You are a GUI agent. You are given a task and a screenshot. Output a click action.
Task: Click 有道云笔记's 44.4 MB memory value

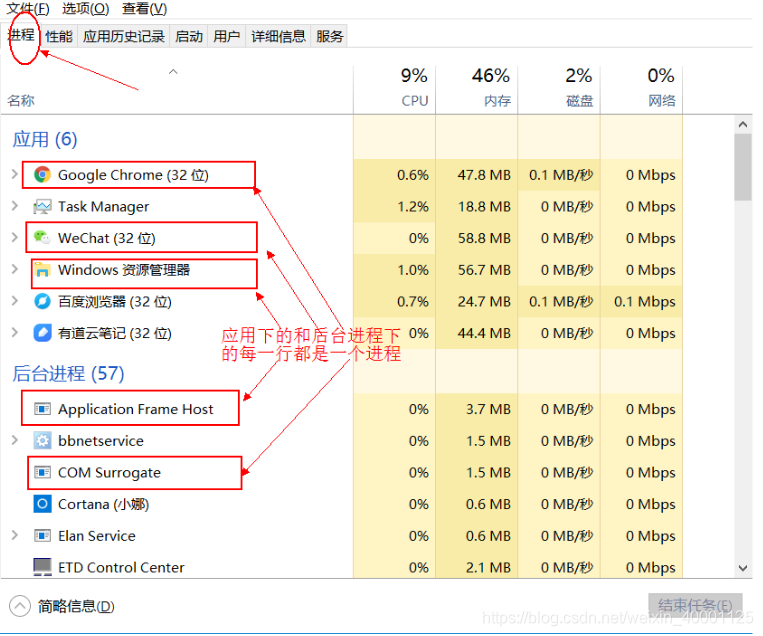[484, 333]
